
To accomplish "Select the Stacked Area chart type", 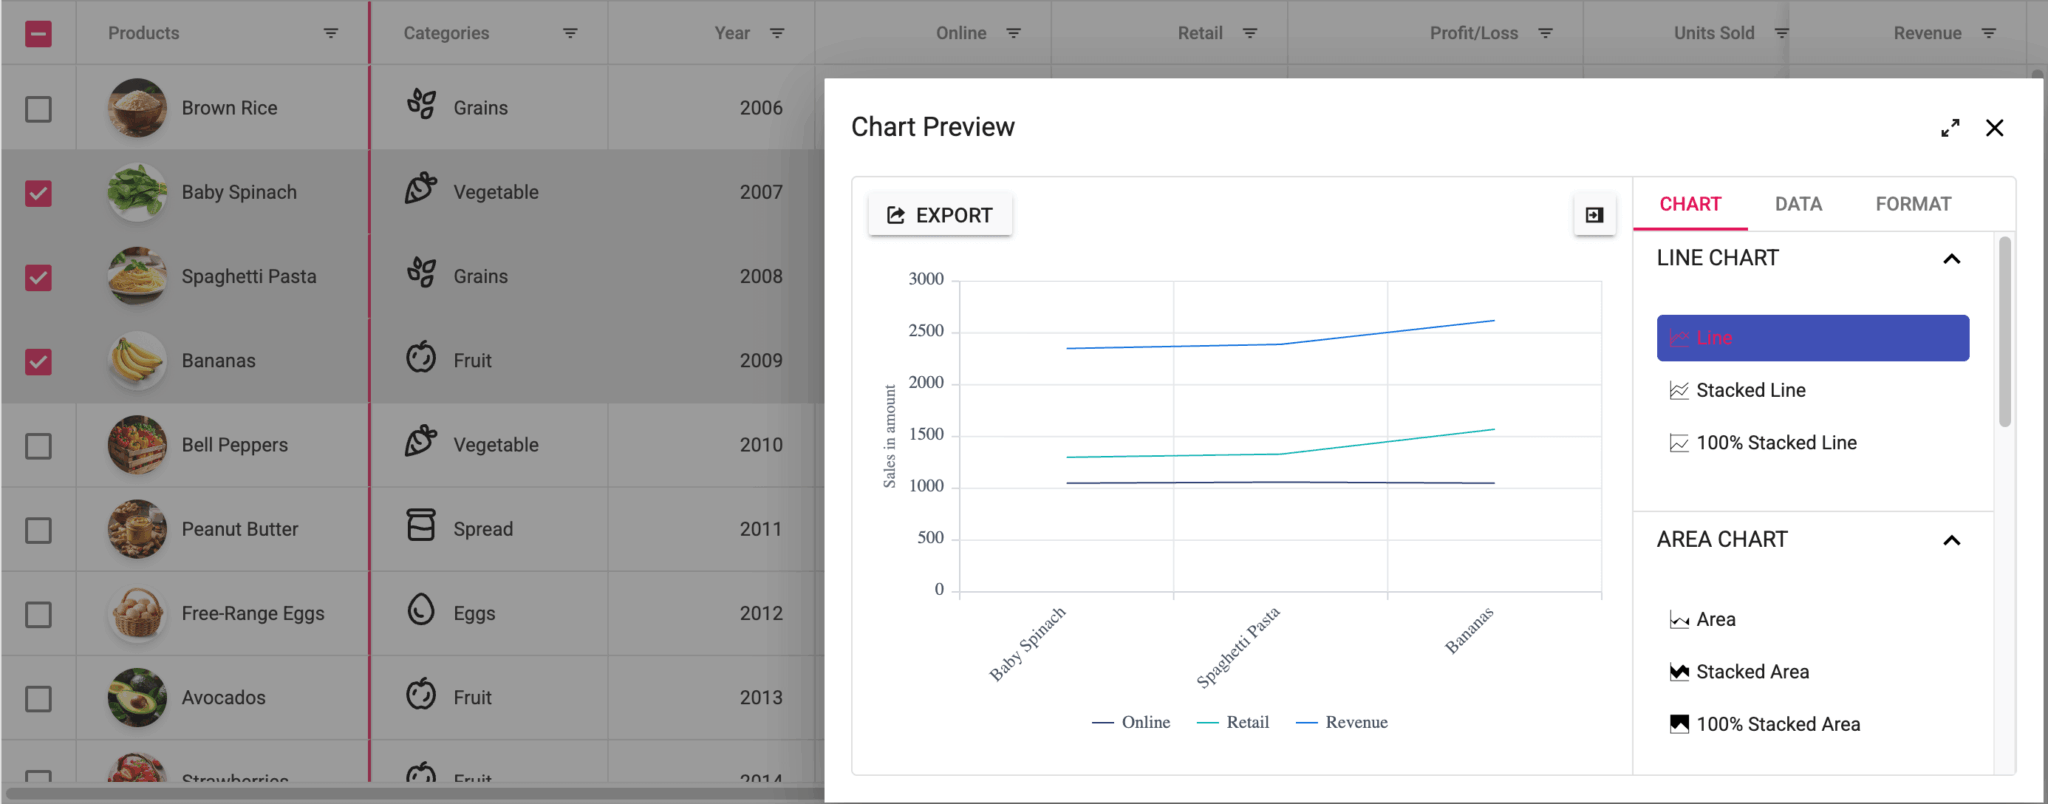I will coord(1751,672).
